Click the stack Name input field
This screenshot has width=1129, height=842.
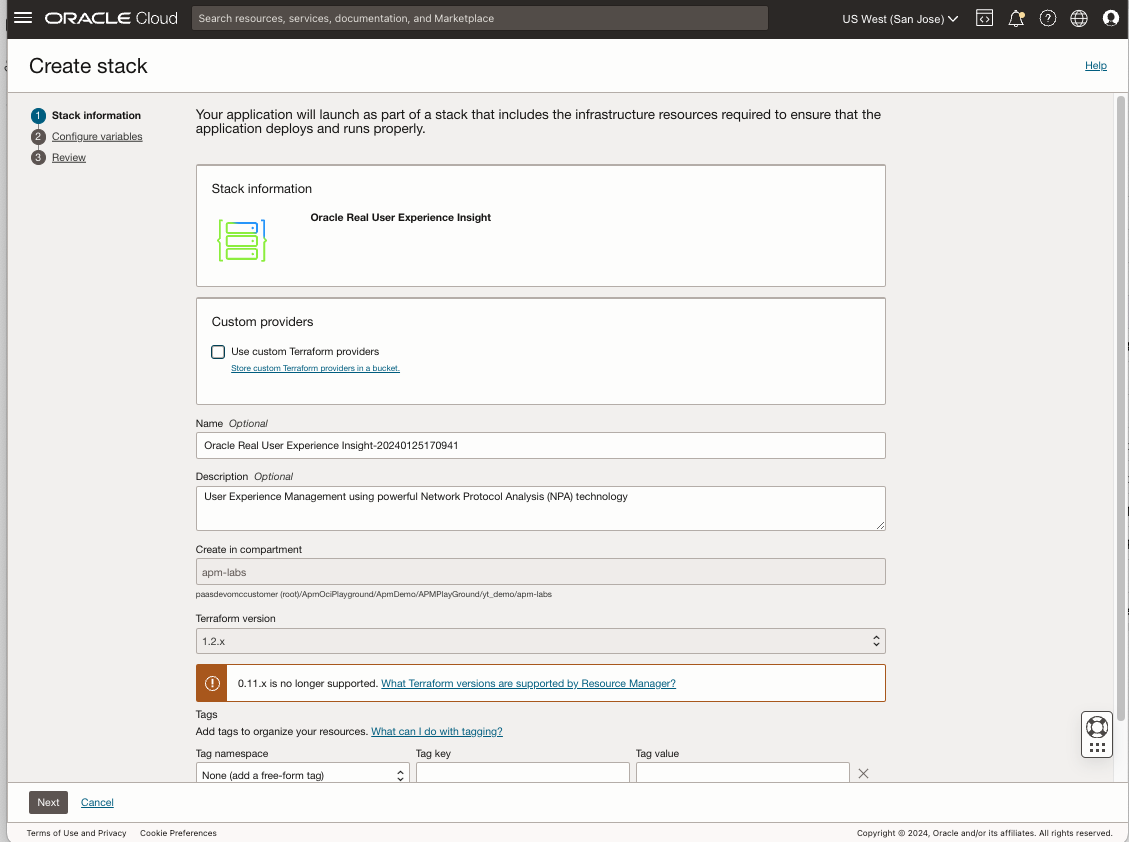tap(540, 445)
